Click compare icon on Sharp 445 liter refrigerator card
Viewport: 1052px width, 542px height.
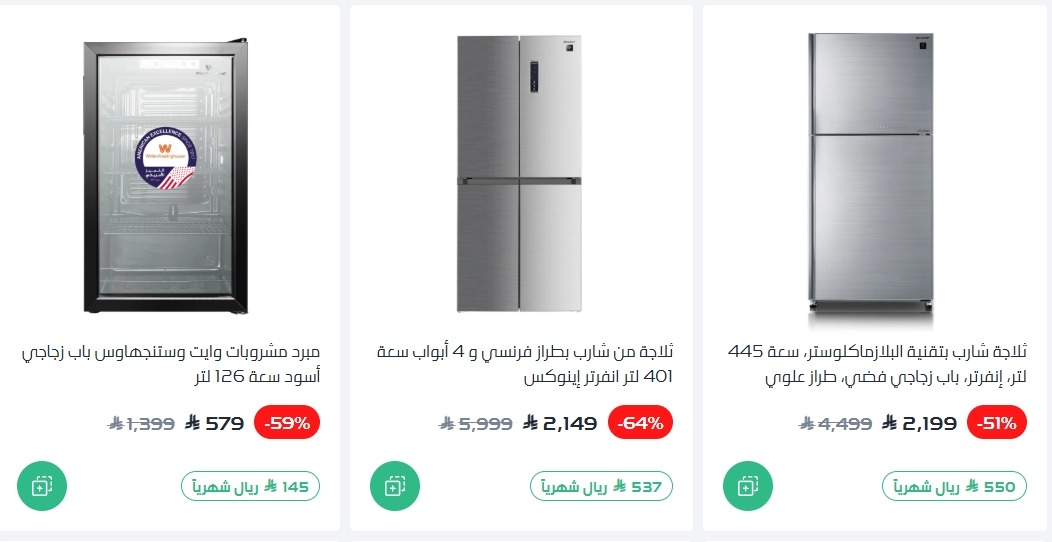click(746, 486)
